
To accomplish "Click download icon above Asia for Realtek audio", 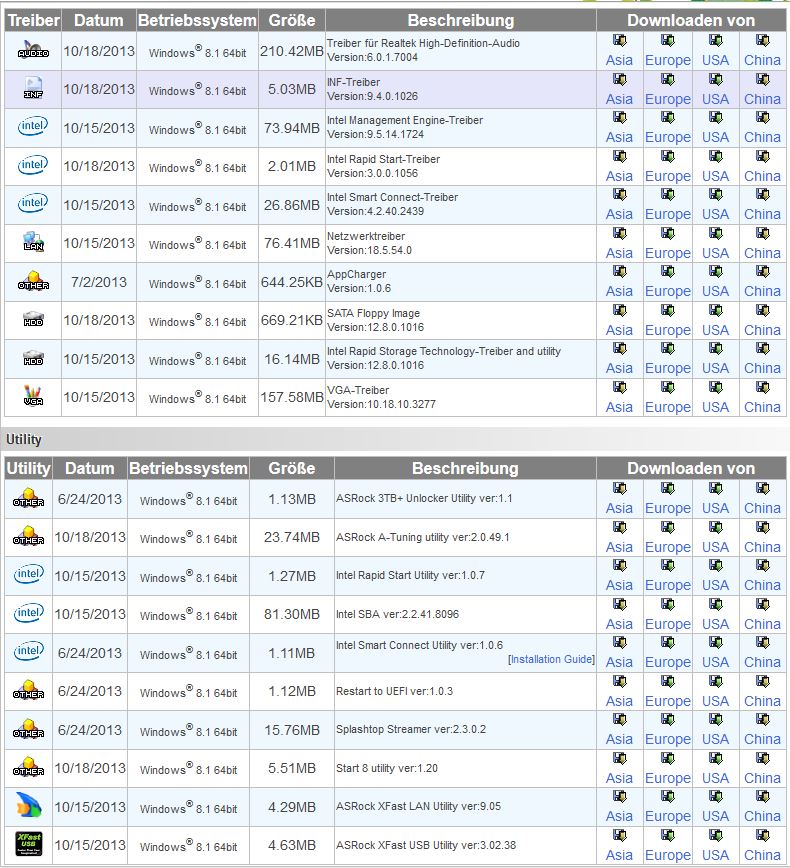I will point(619,42).
